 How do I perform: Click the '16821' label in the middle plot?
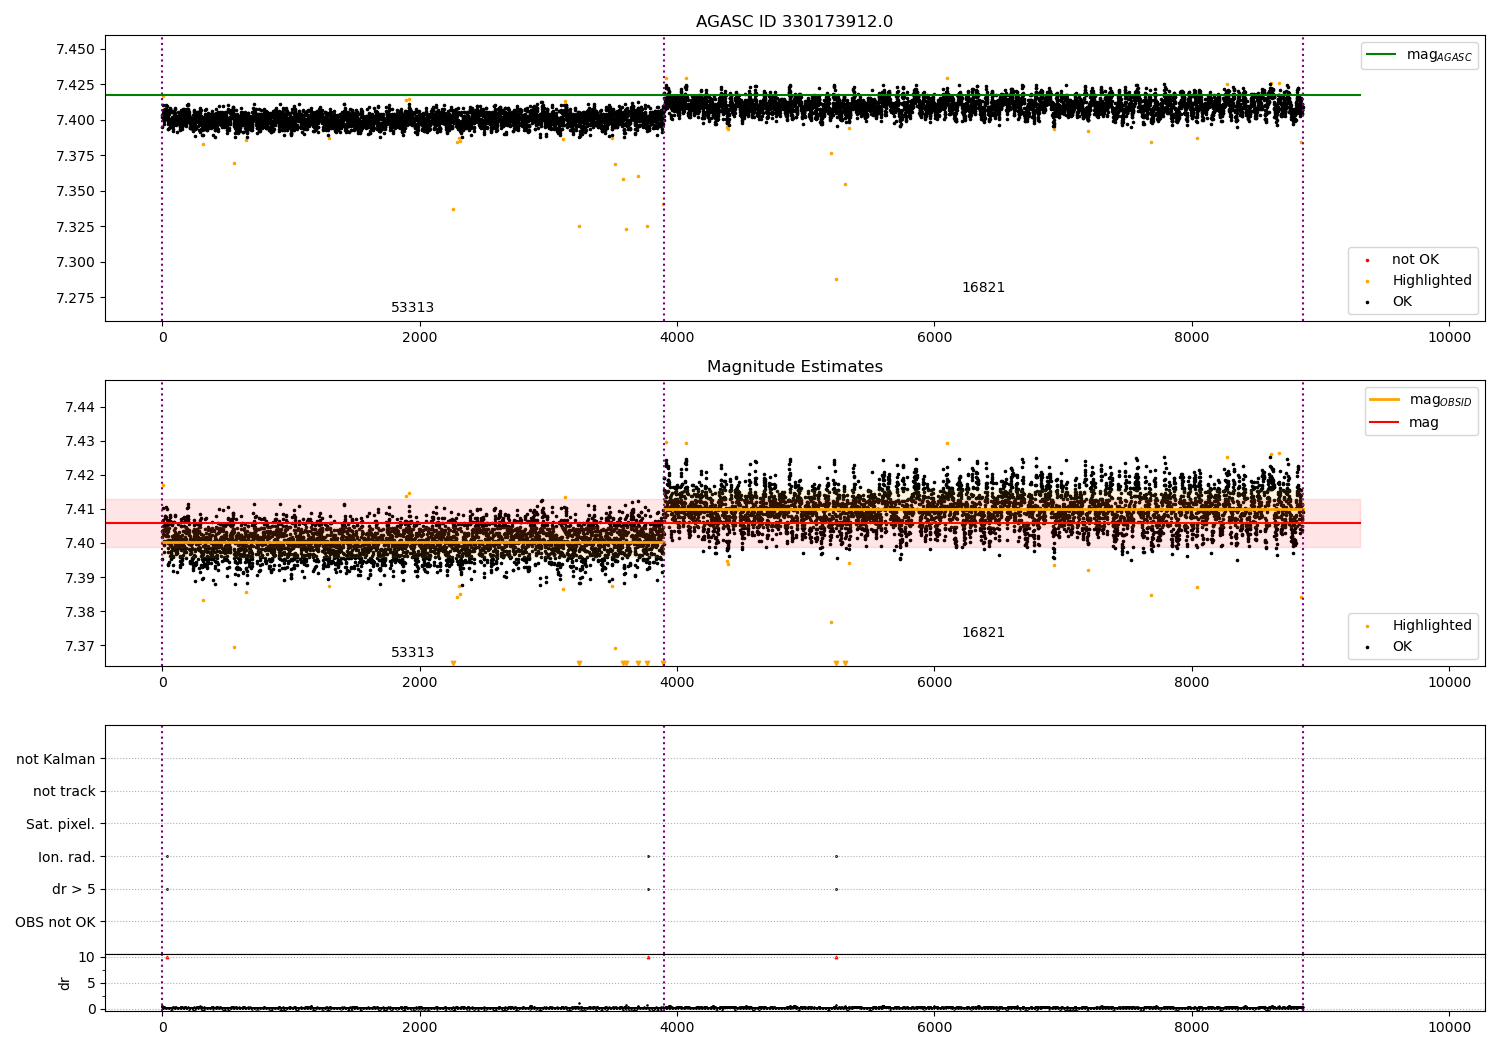point(983,633)
